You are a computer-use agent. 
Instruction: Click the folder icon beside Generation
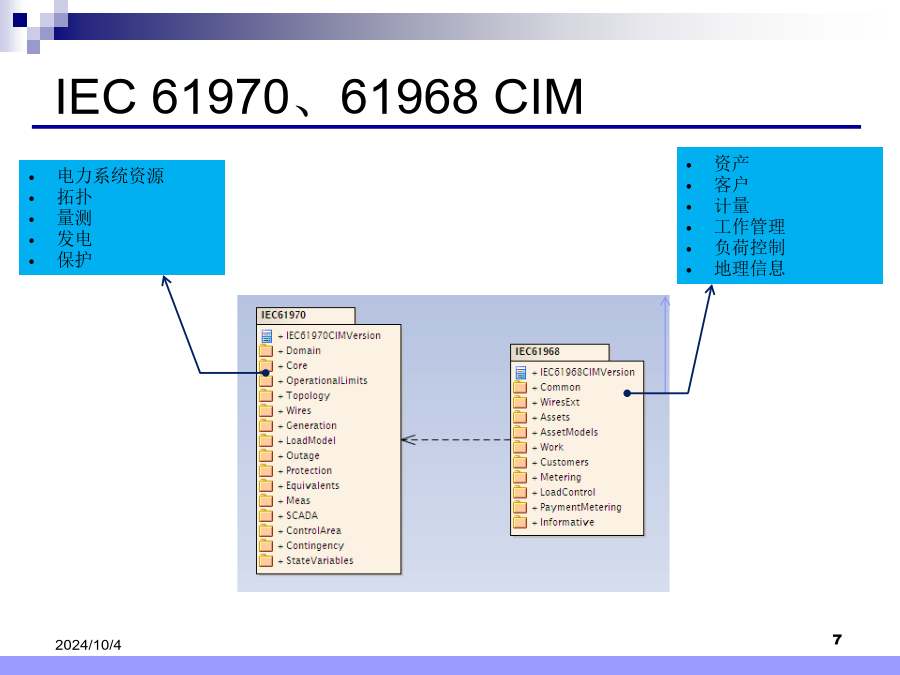pos(266,426)
